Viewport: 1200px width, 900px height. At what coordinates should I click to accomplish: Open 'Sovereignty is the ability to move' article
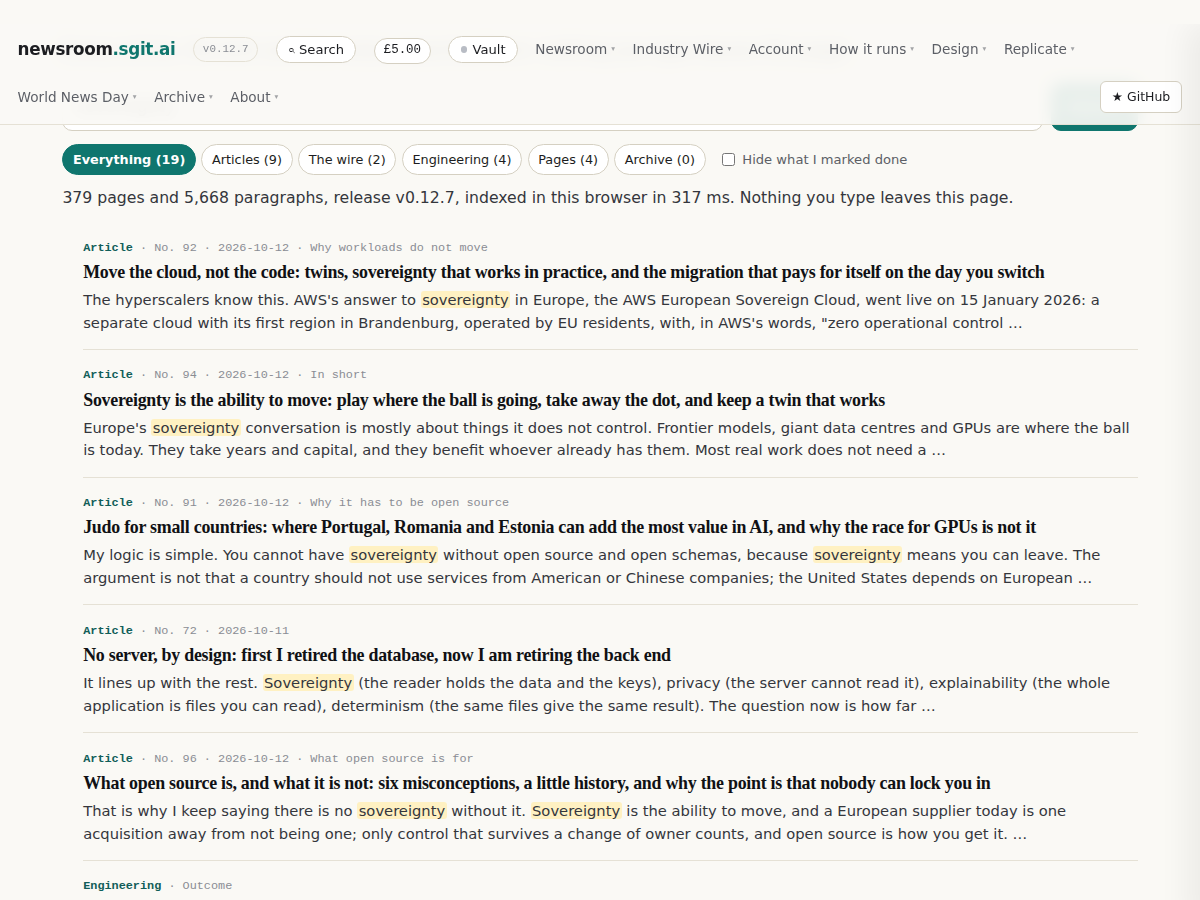coord(484,400)
